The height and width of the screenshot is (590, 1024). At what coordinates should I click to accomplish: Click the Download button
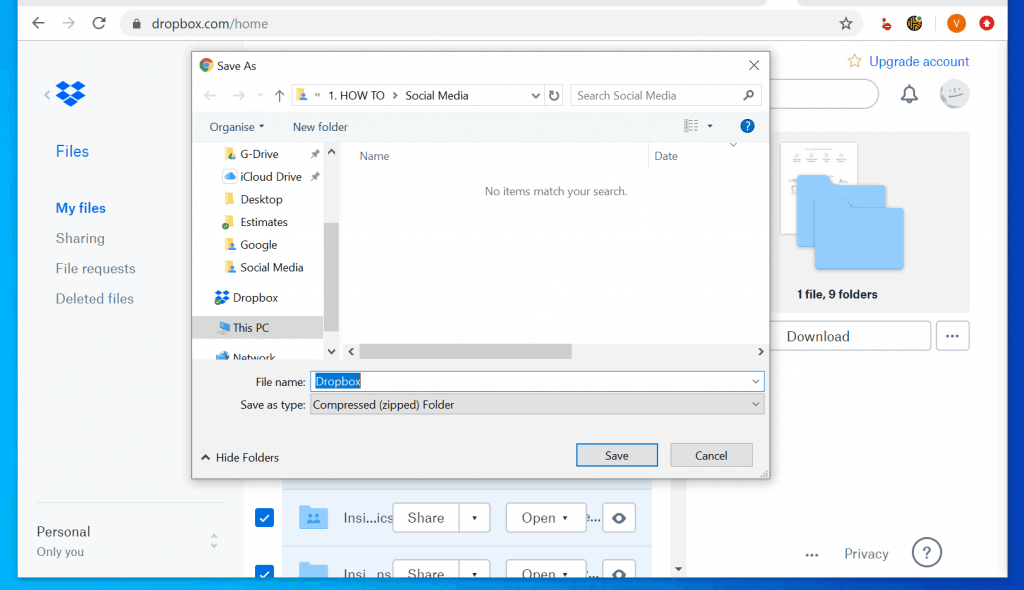pyautogui.click(x=850, y=336)
